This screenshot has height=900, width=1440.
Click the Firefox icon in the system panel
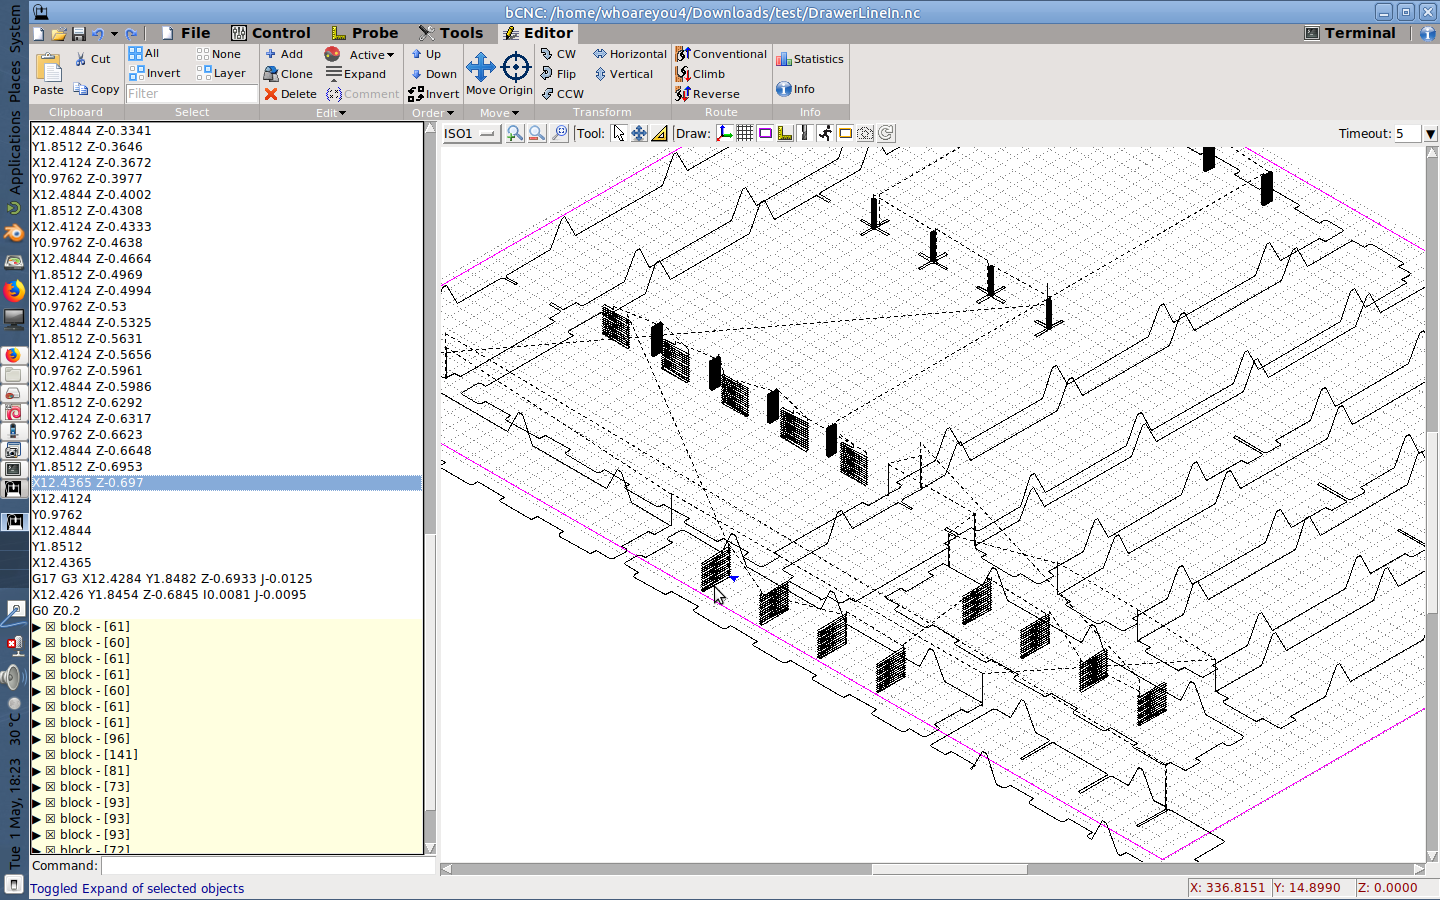(14, 290)
